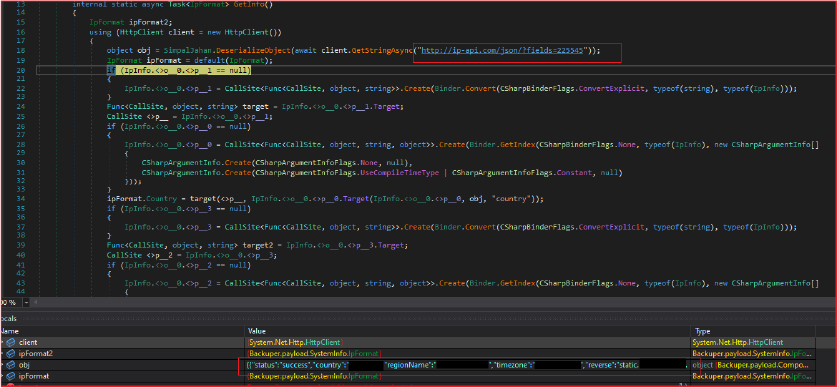Select the obj JSON value cell

pos(468,365)
